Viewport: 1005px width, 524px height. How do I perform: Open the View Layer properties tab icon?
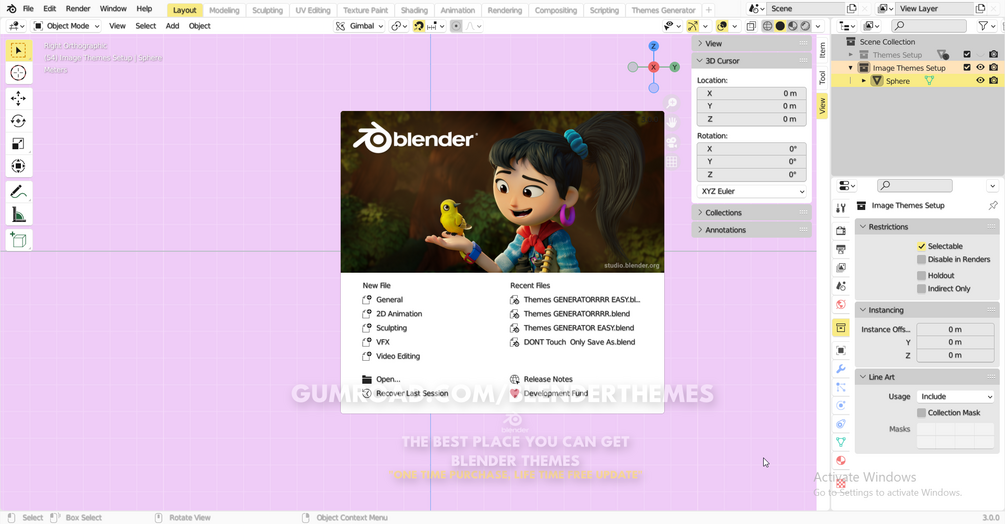(x=841, y=268)
